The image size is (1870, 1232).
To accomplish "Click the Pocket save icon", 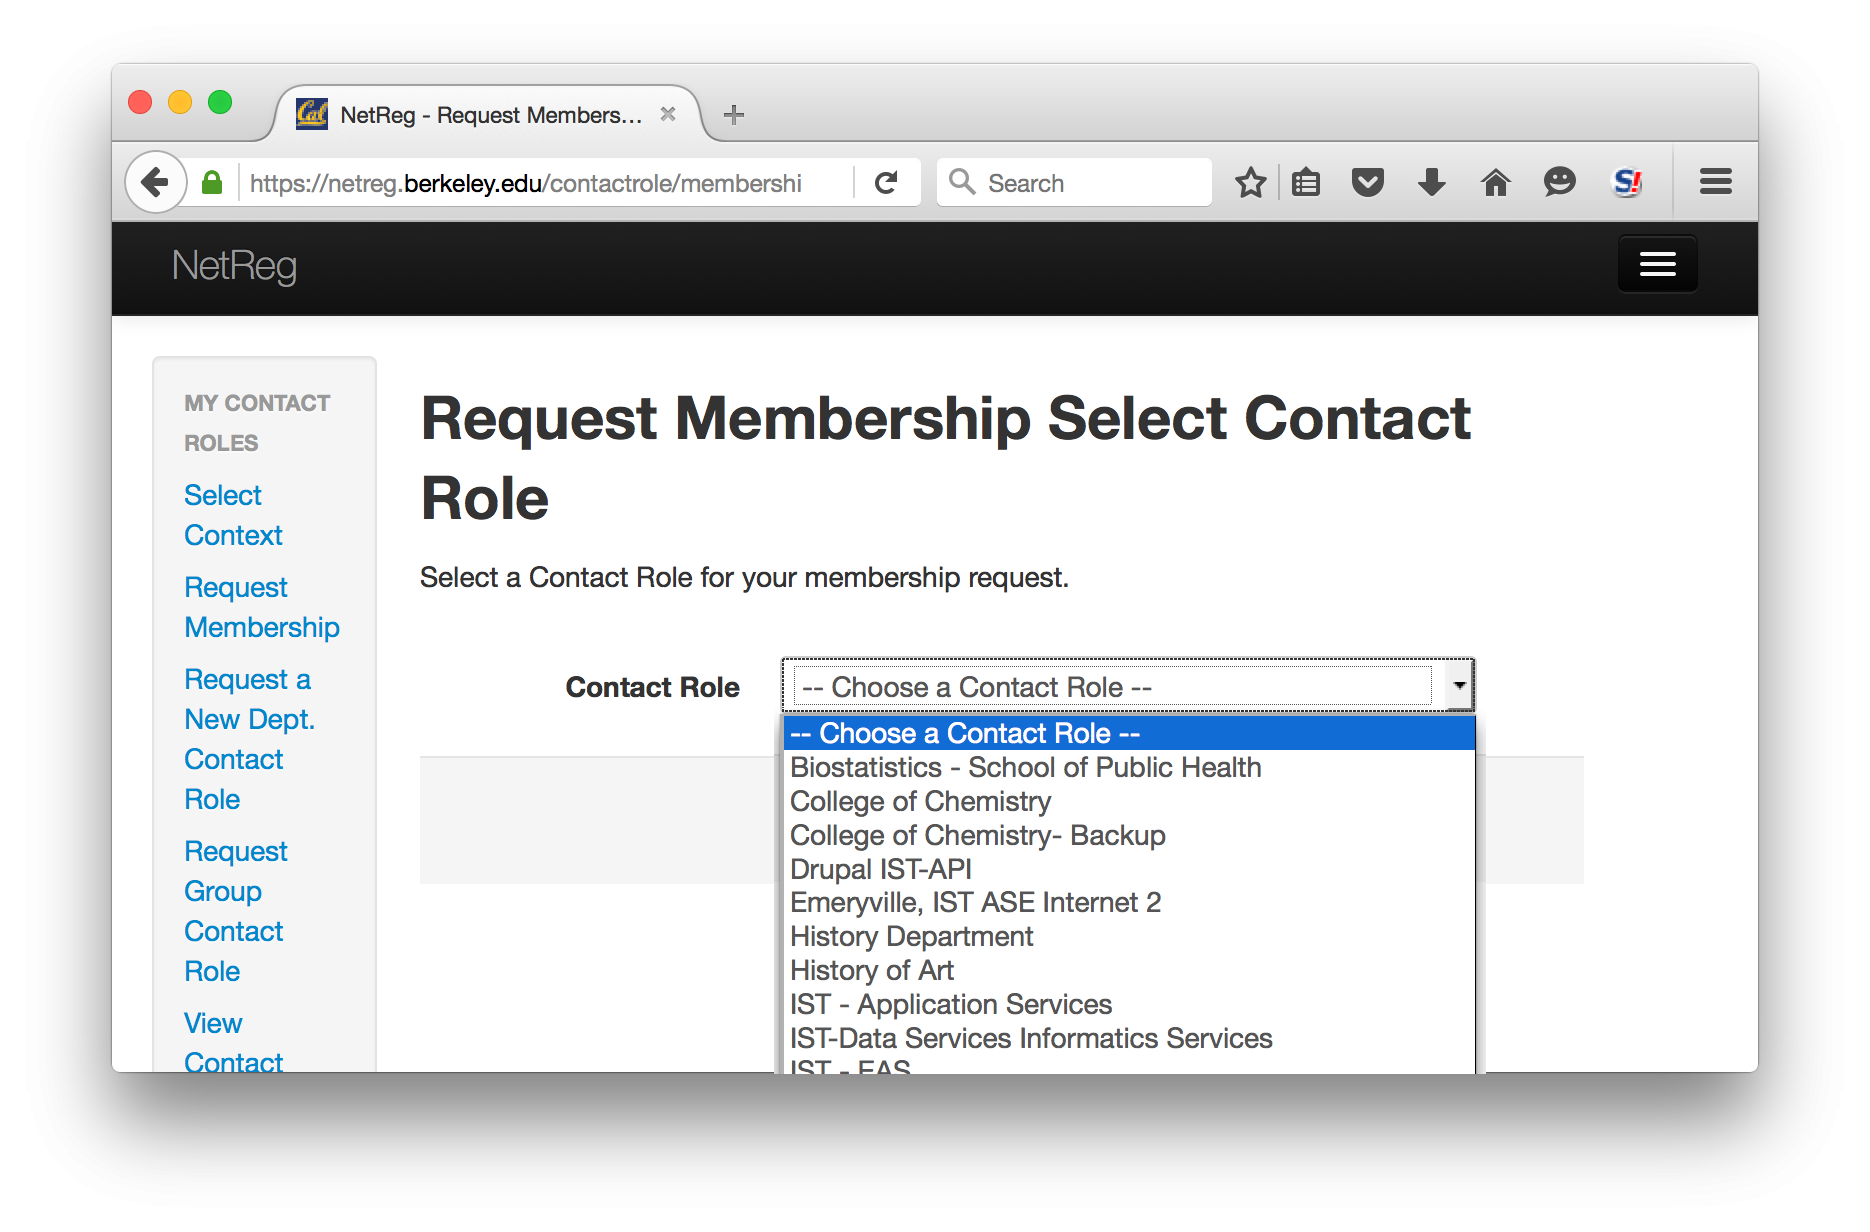I will 1368,182.
